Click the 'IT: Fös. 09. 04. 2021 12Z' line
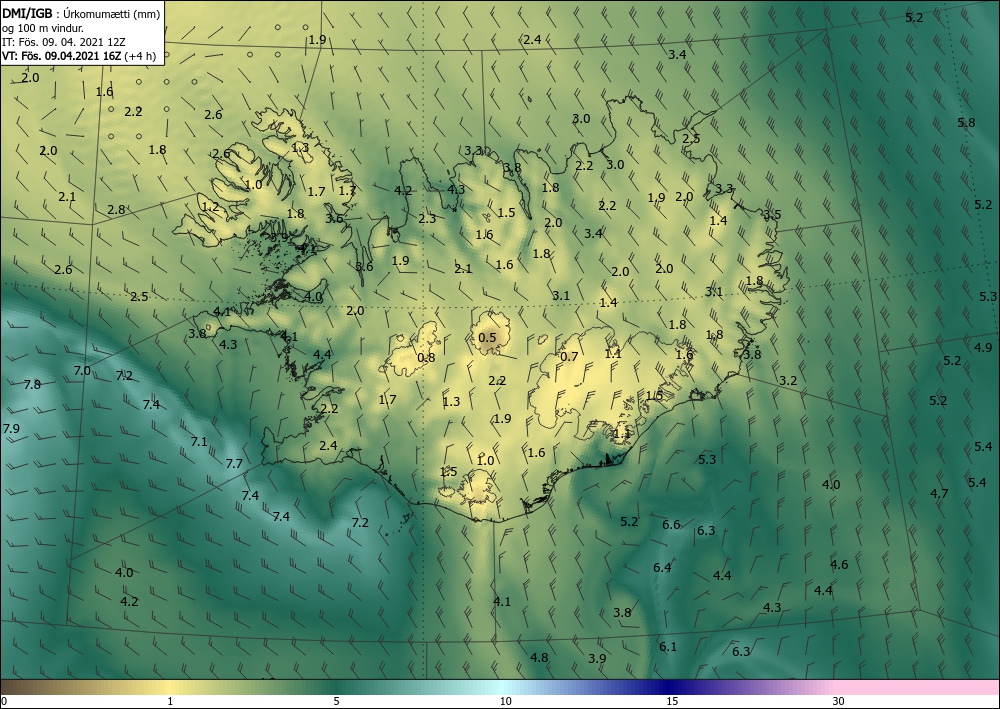Viewport: 1000px width, 709px height. tap(64, 42)
